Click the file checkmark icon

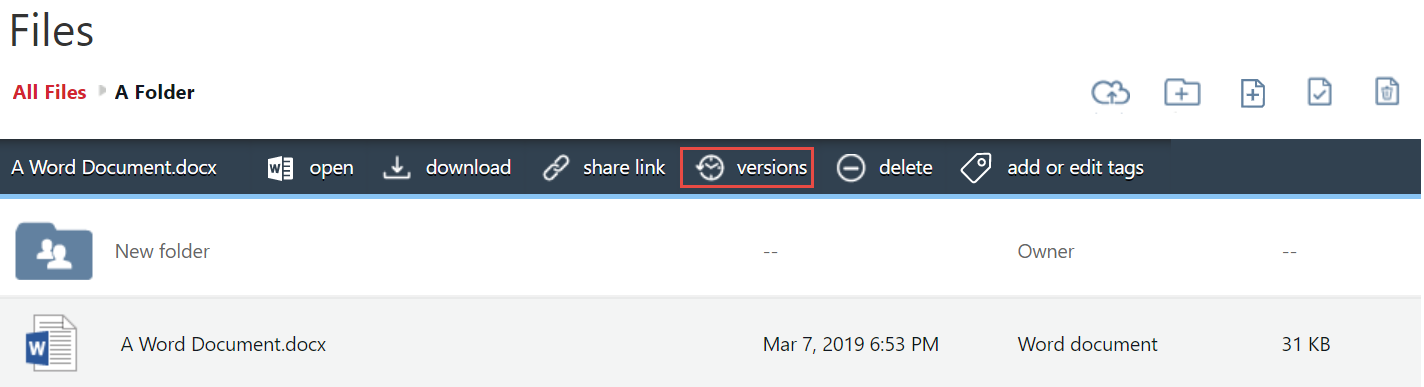pos(1320,93)
